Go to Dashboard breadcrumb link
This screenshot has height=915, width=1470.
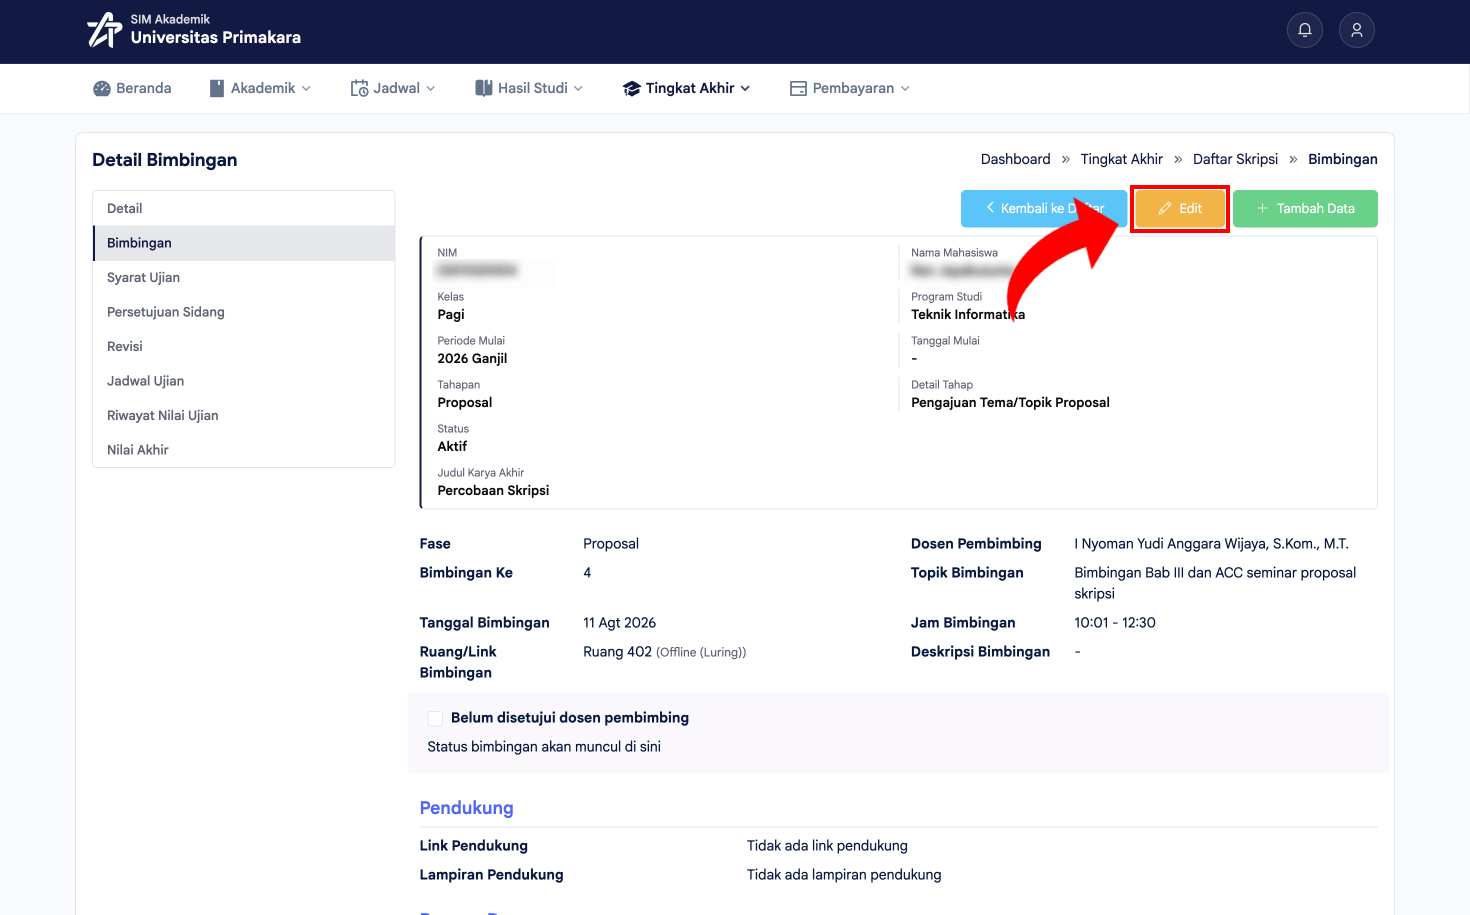point(1015,159)
